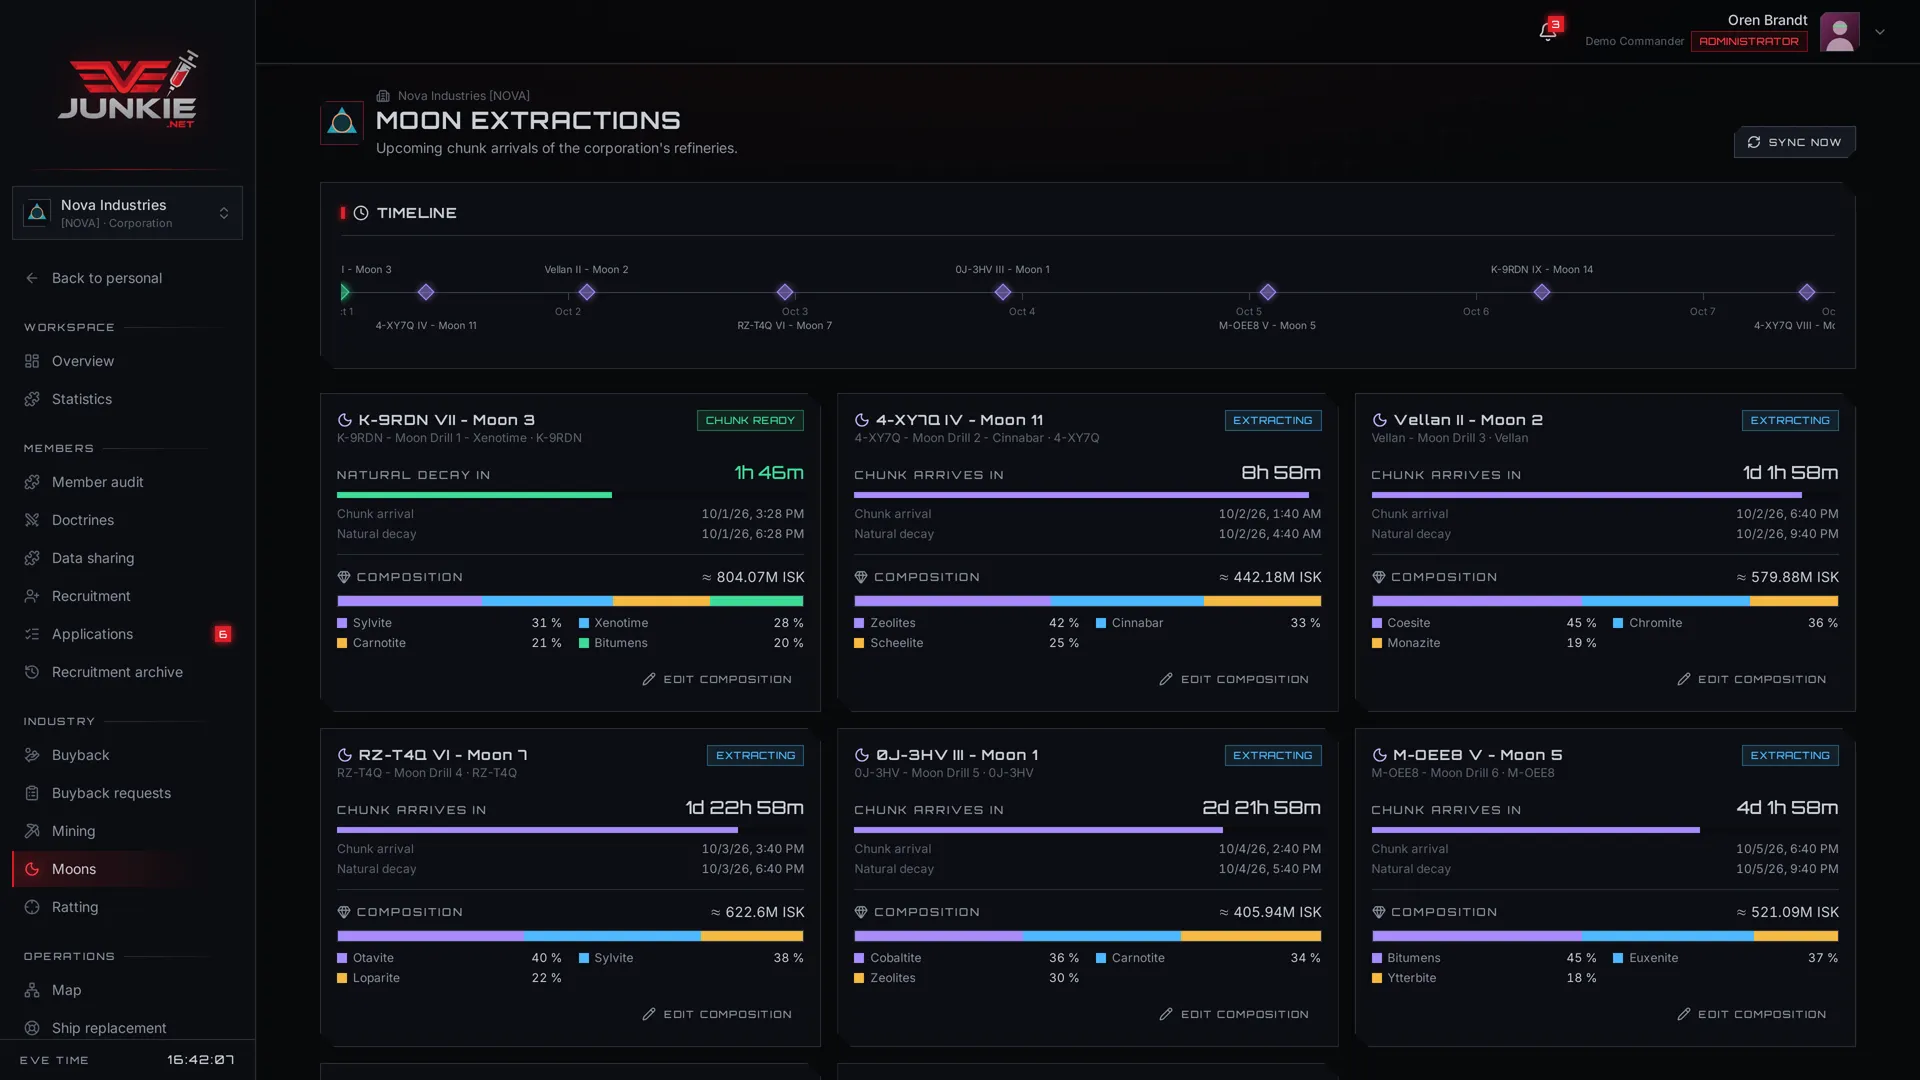Expand the user account menu chevron
Screen dimensions: 1920x1080
[1880, 32]
